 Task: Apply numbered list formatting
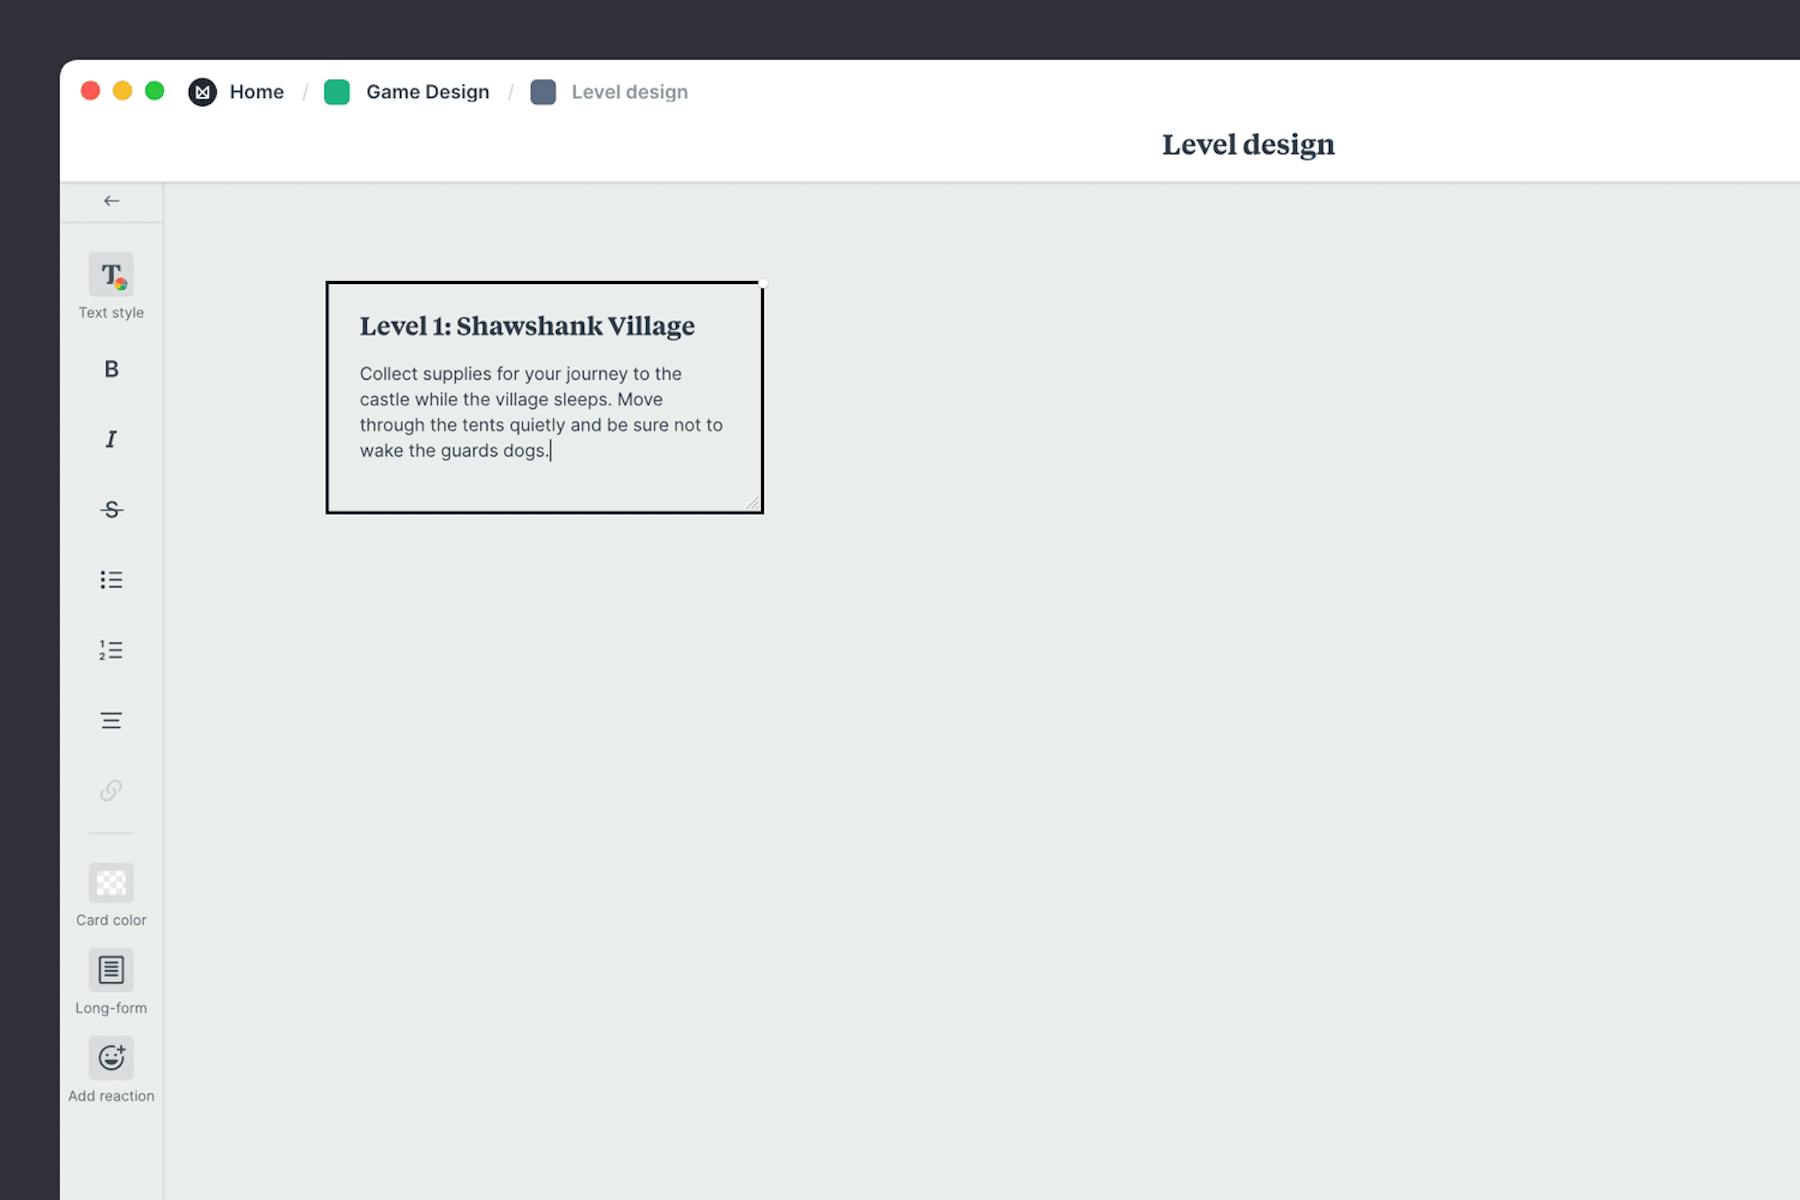coord(111,650)
